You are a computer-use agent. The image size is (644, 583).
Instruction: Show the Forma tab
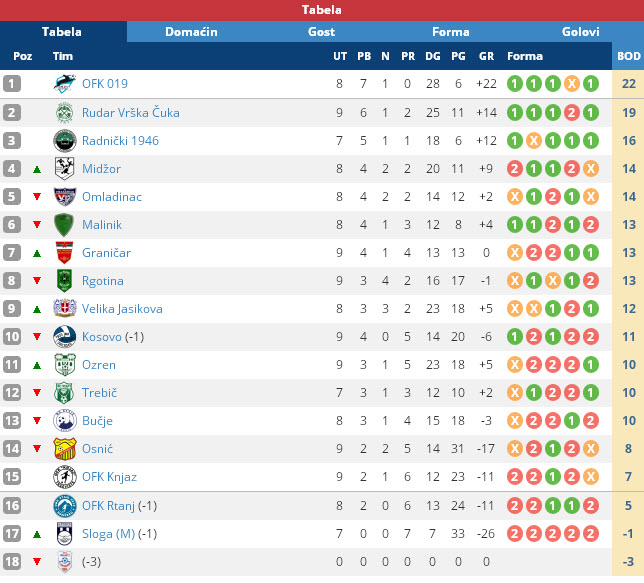(450, 32)
